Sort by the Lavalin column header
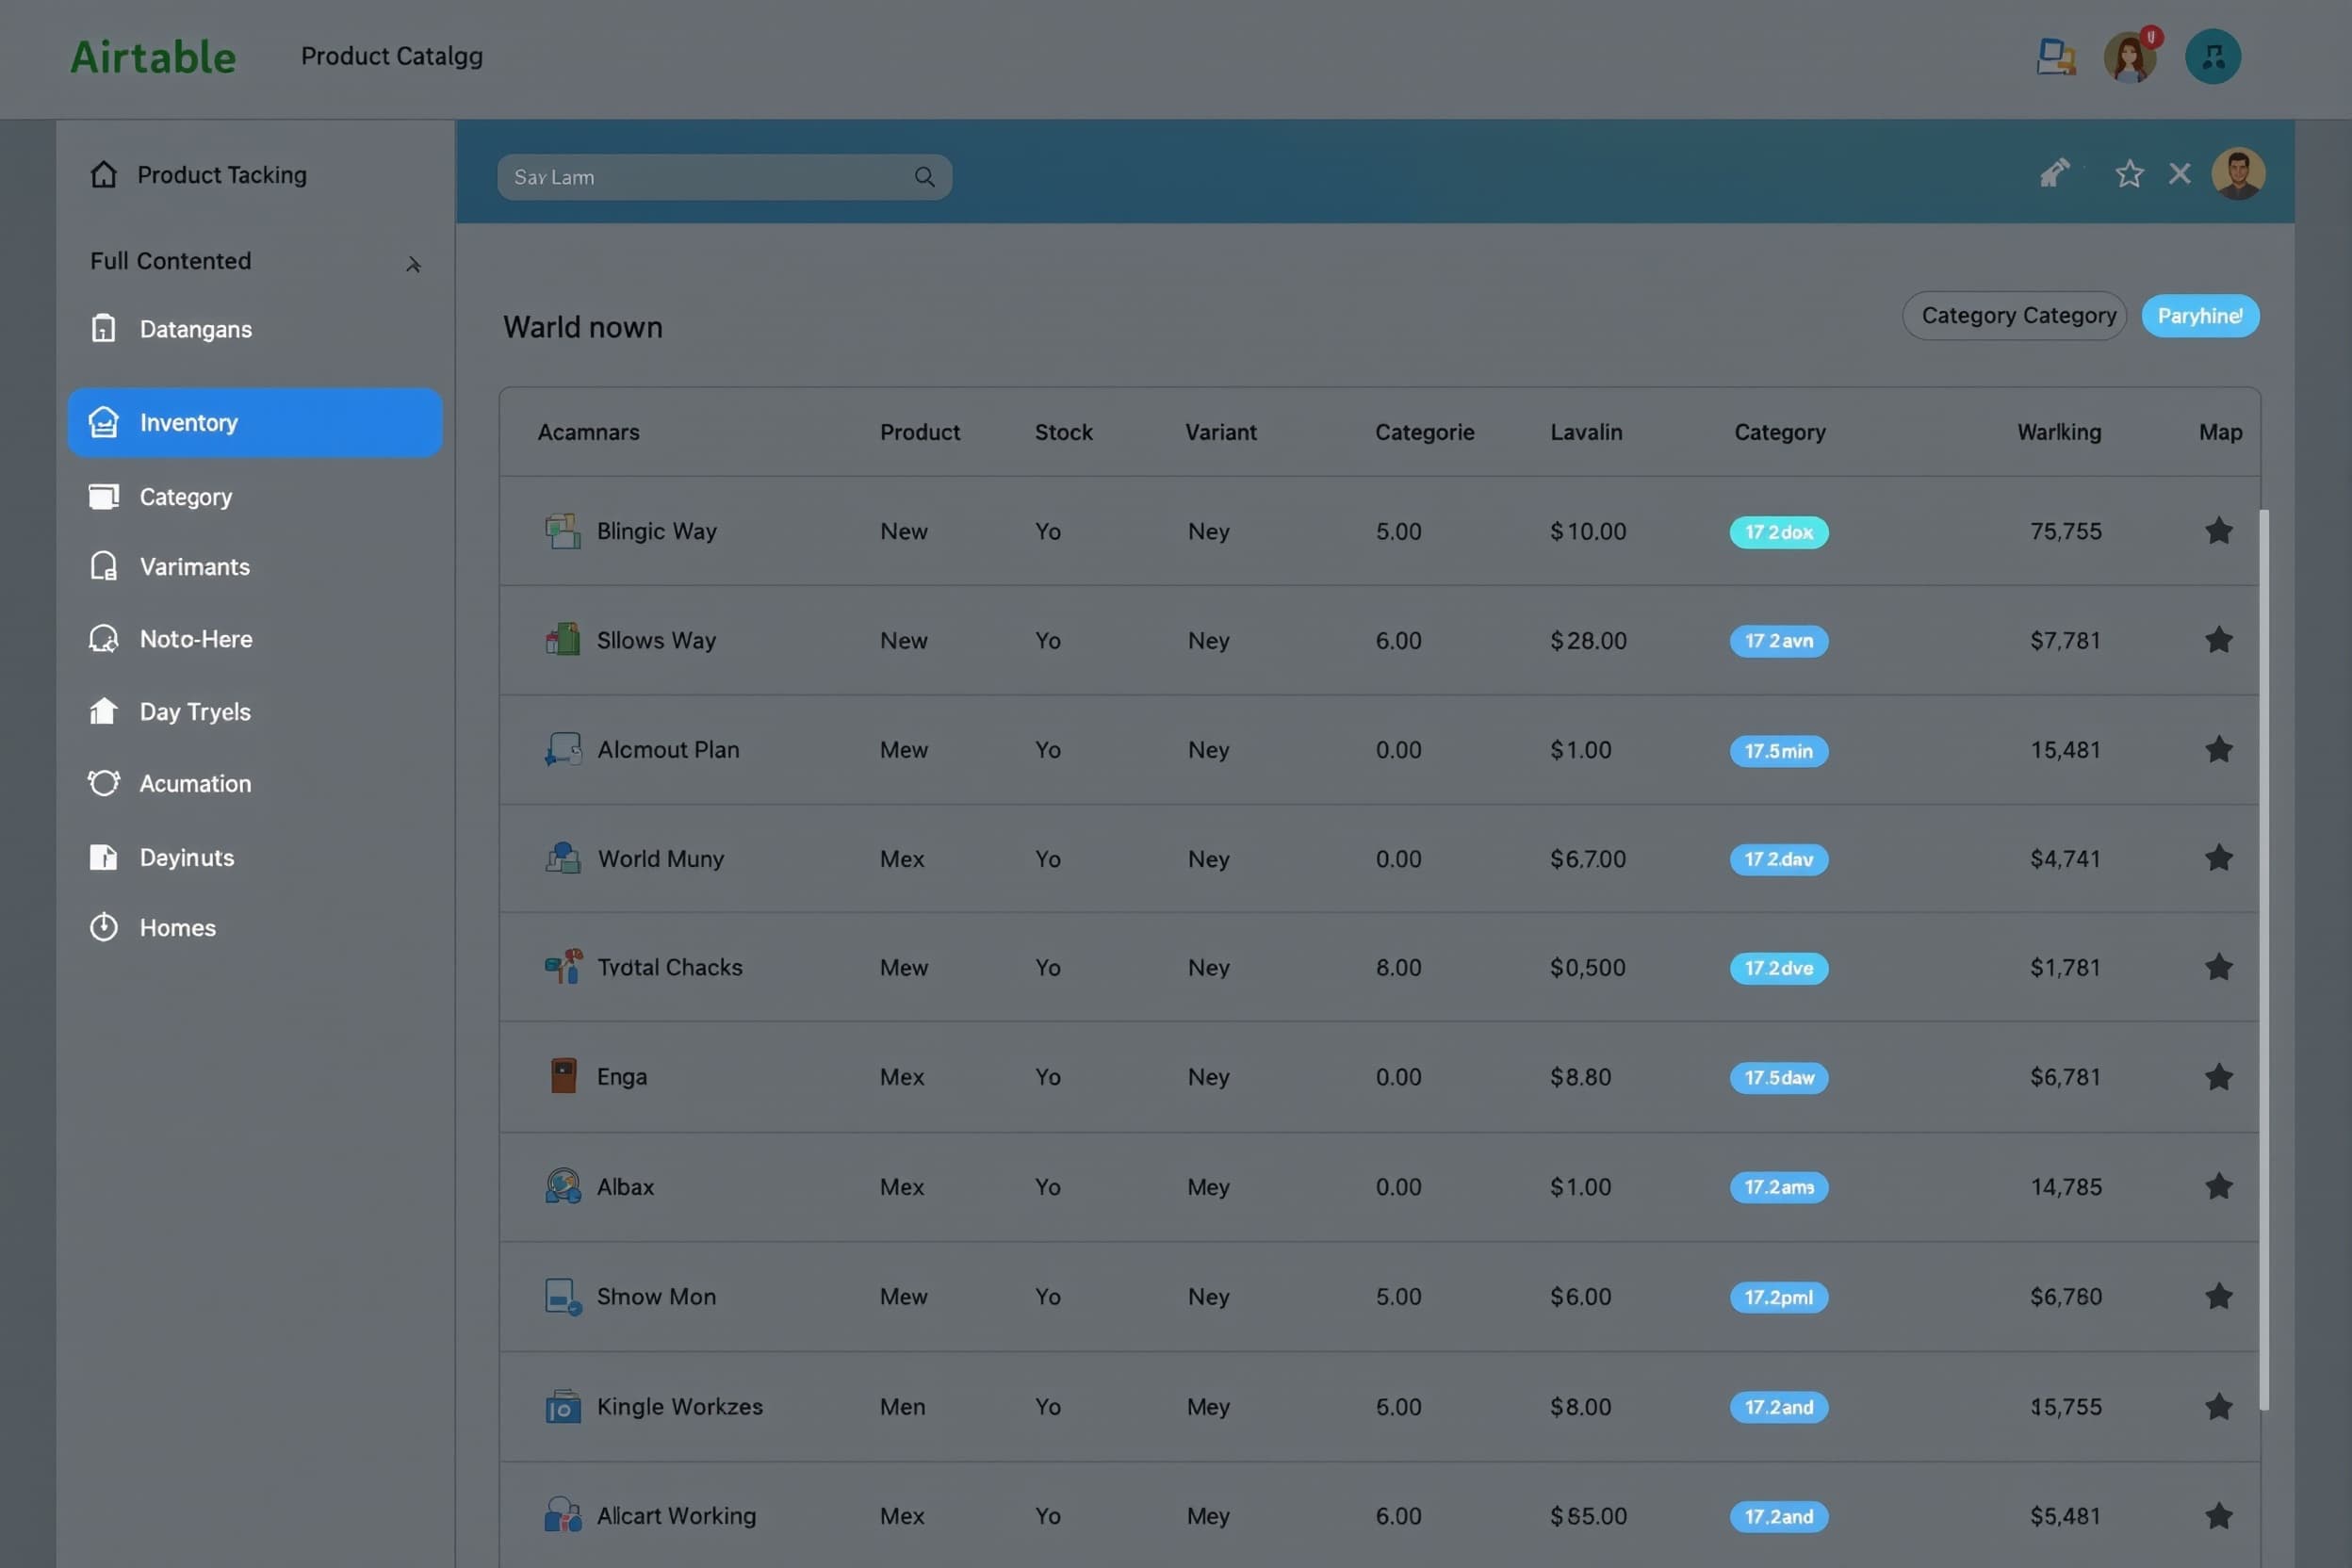 [1586, 432]
